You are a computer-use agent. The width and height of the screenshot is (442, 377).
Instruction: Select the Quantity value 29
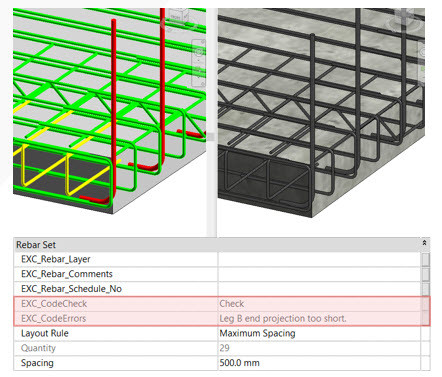[x=224, y=348]
